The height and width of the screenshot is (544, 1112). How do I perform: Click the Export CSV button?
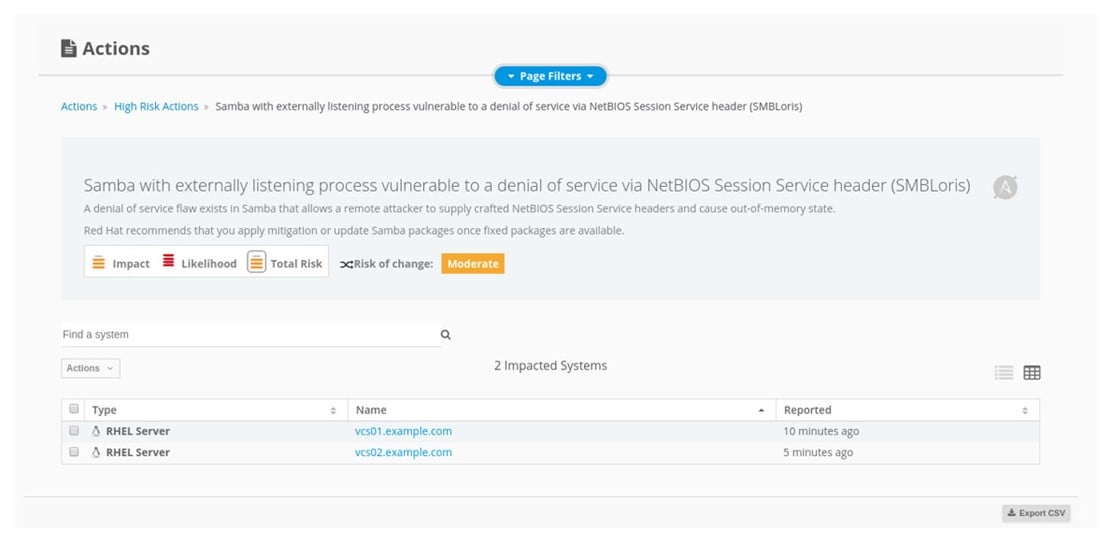click(1036, 513)
